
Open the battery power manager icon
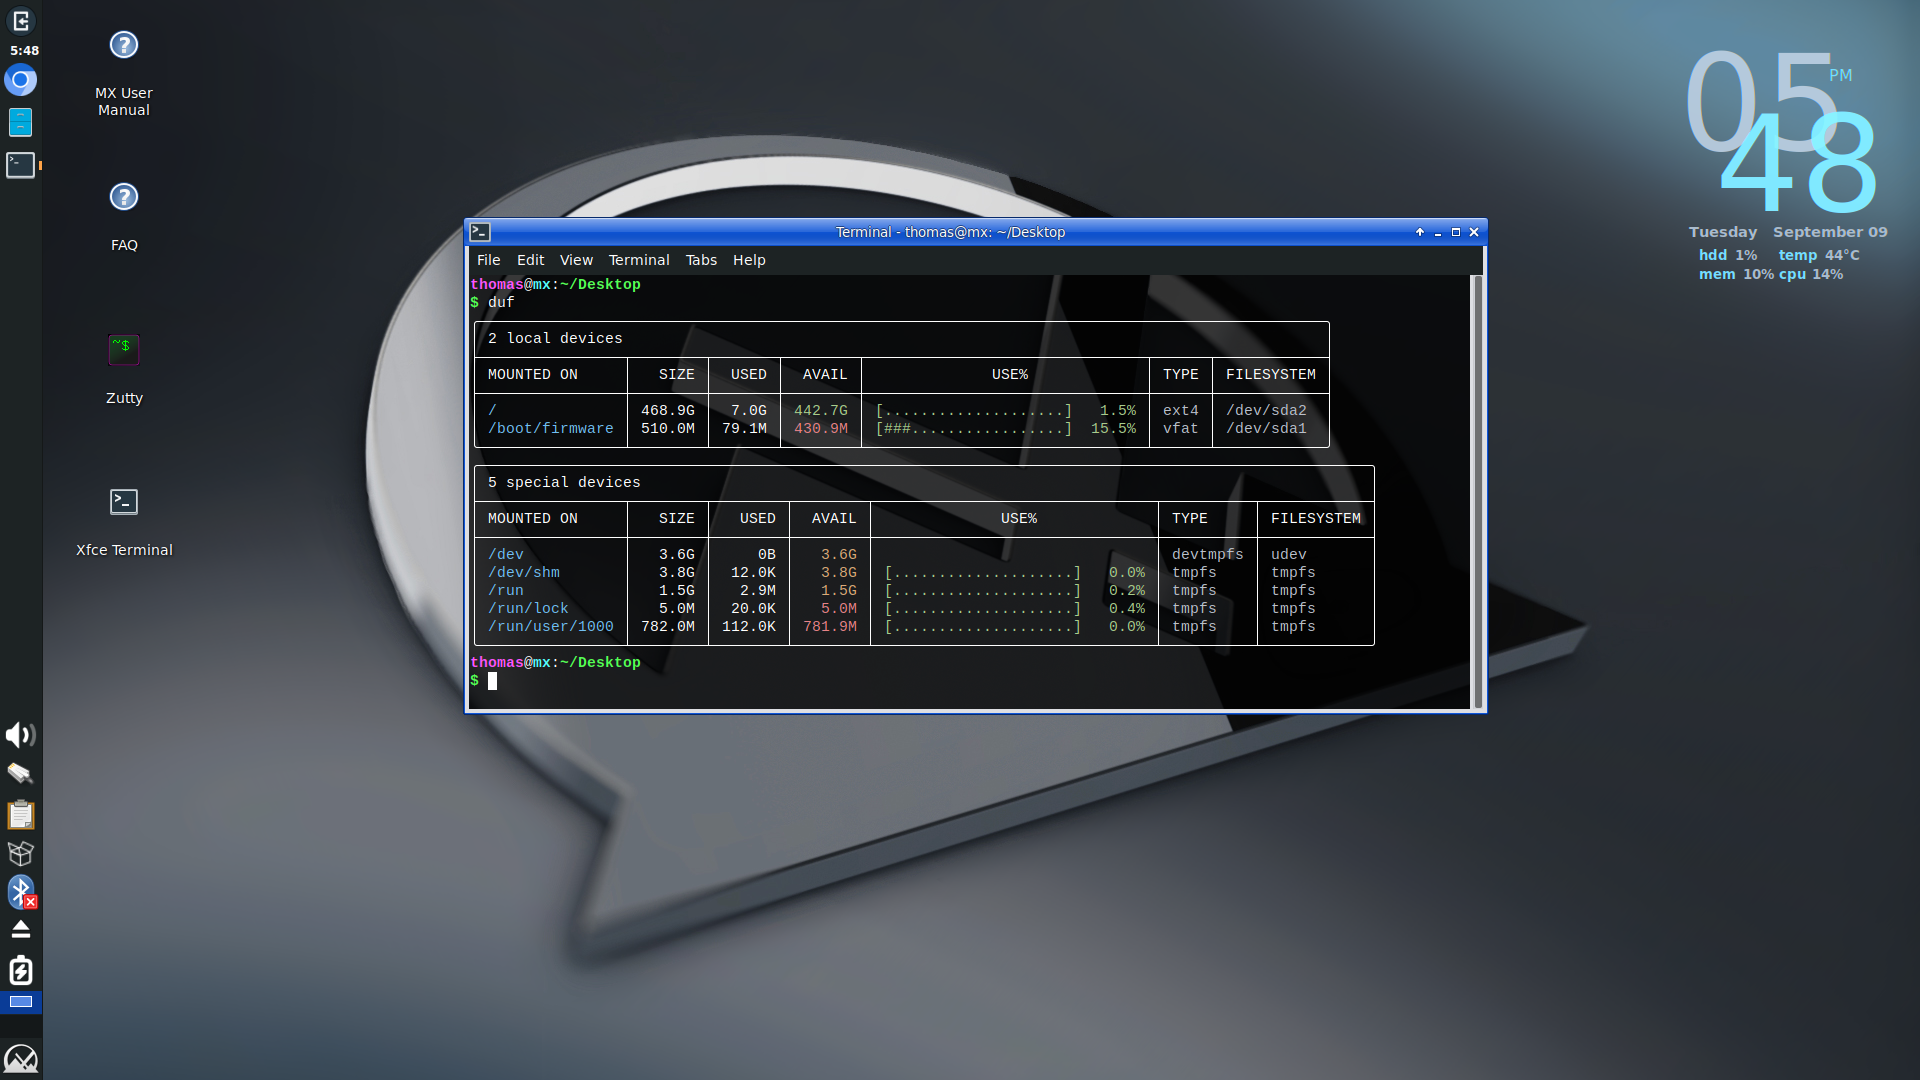pos(21,971)
